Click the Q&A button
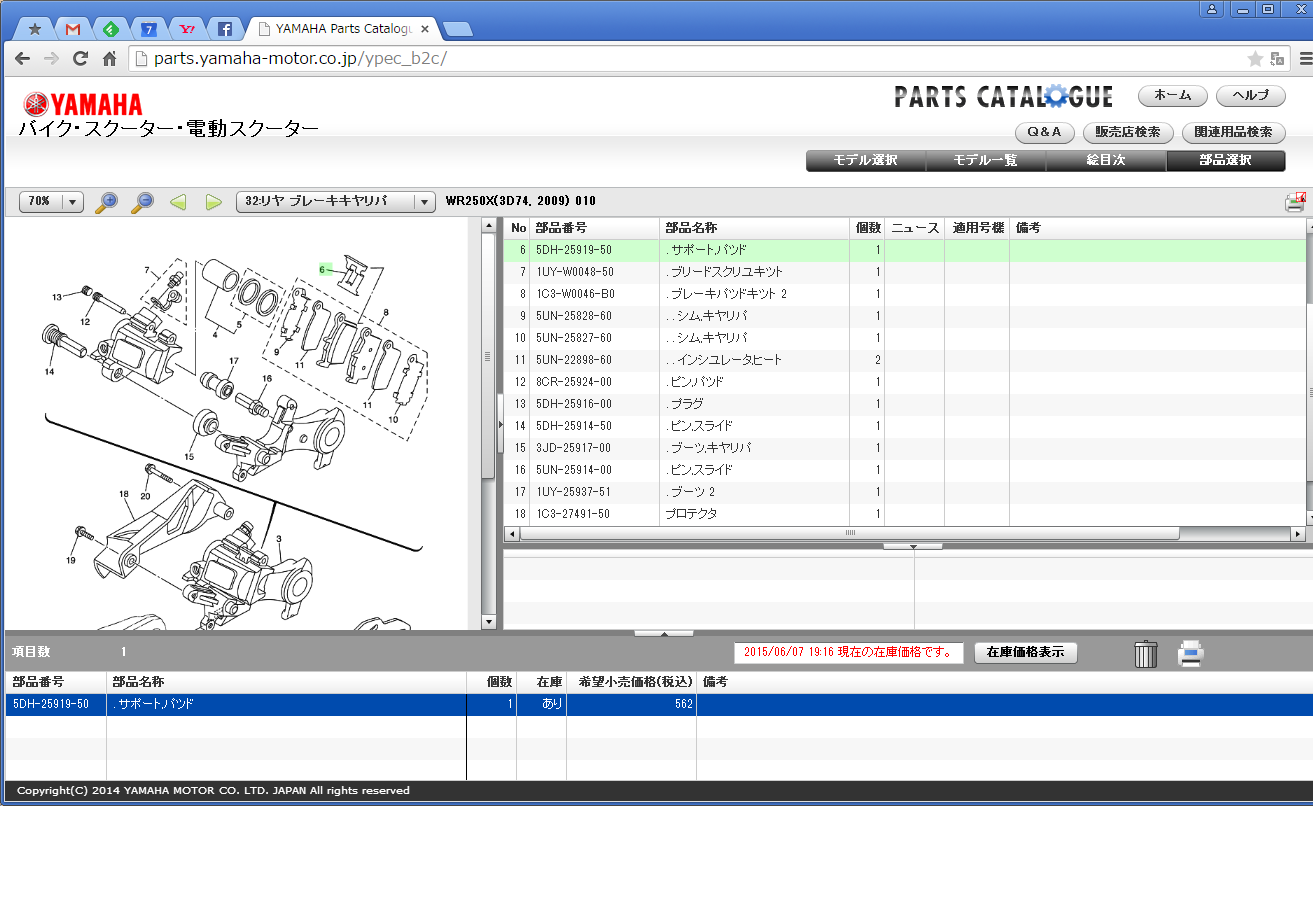This screenshot has height=906, width=1313. click(1045, 132)
